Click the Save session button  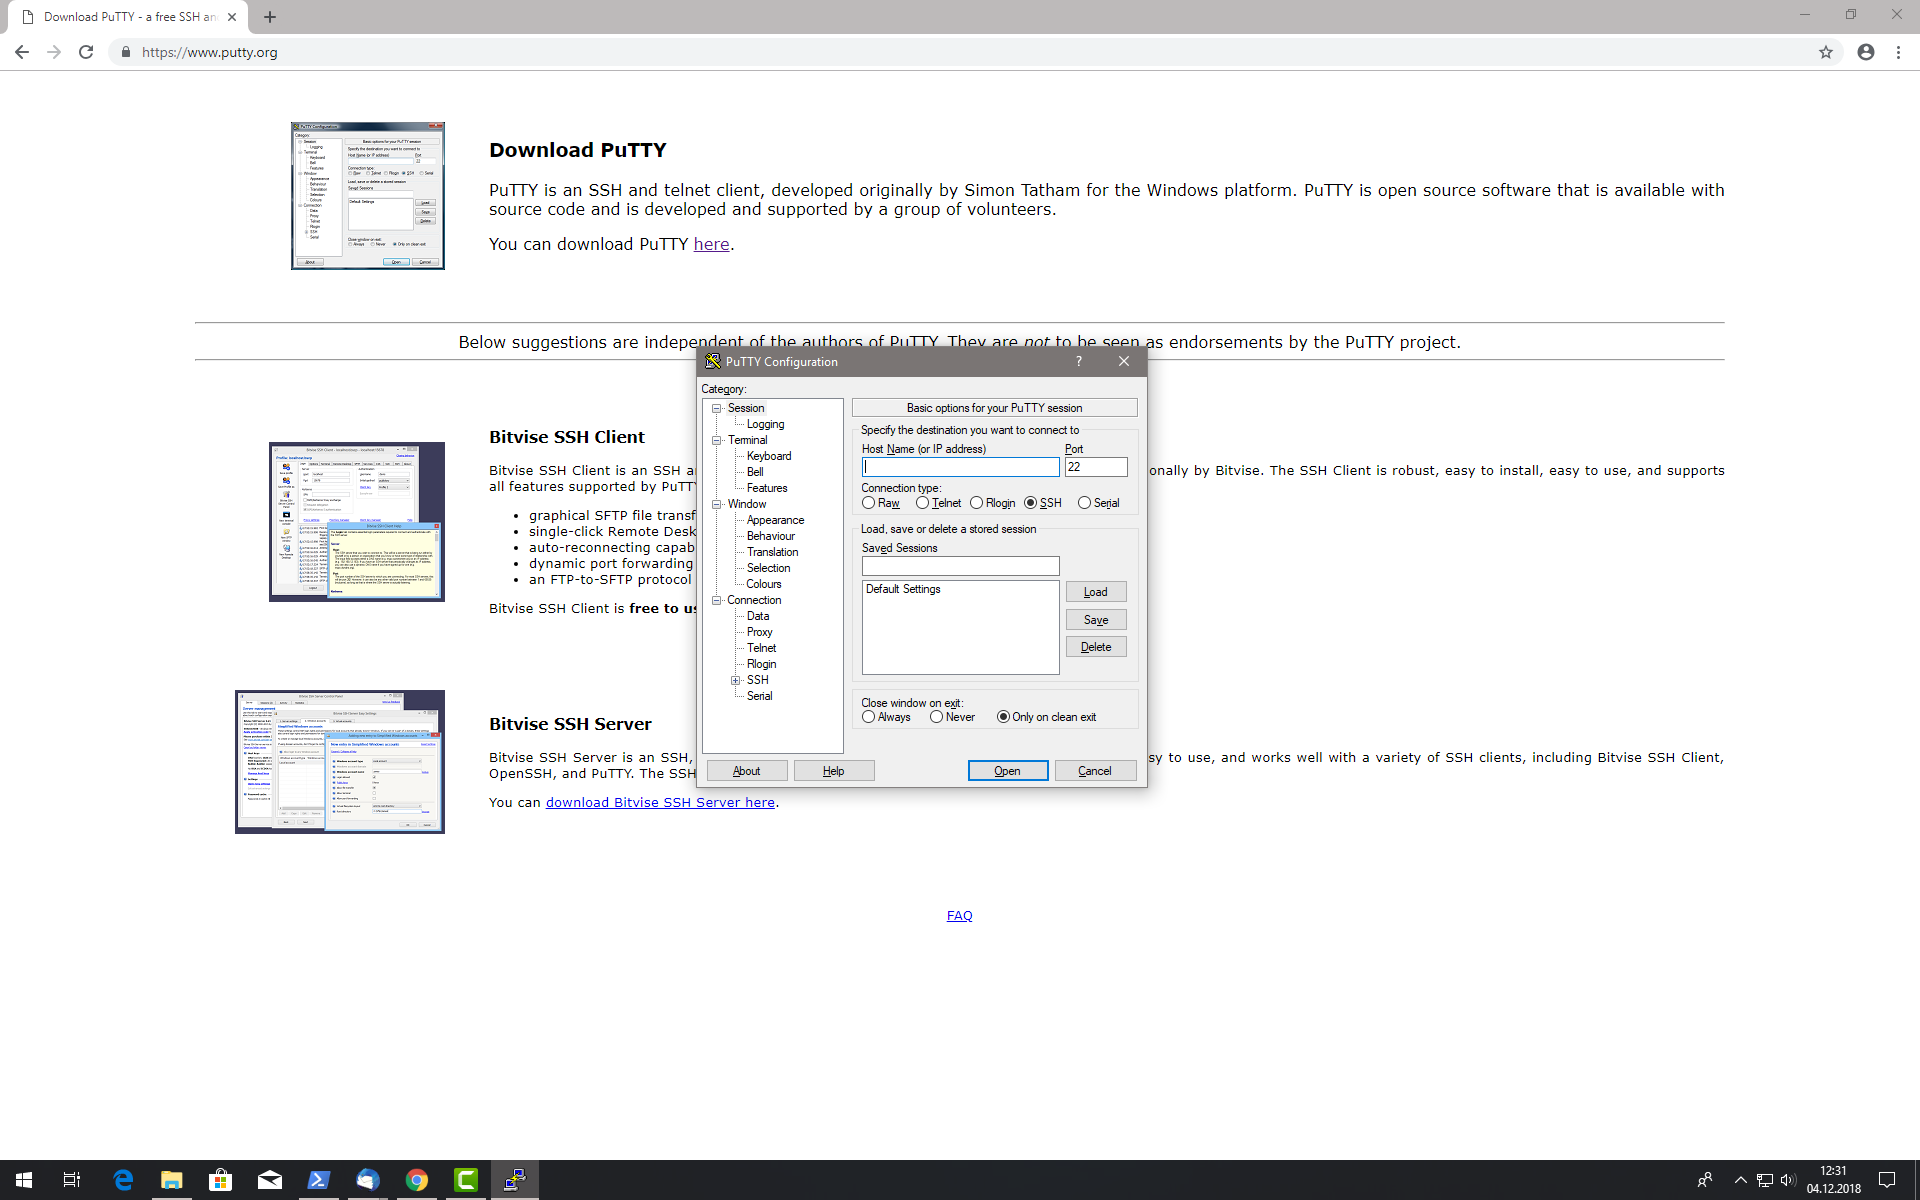1096,620
